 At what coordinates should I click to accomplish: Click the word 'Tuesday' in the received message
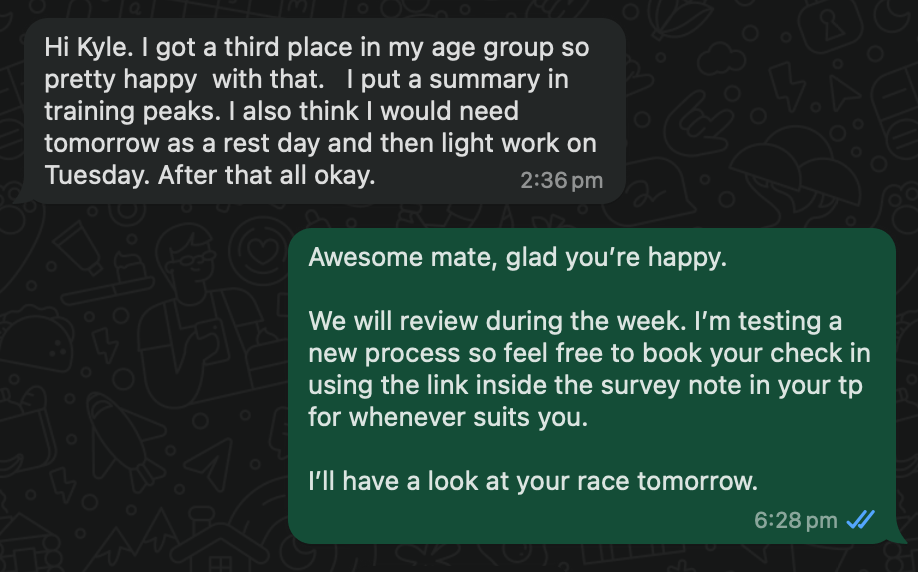coord(97,174)
